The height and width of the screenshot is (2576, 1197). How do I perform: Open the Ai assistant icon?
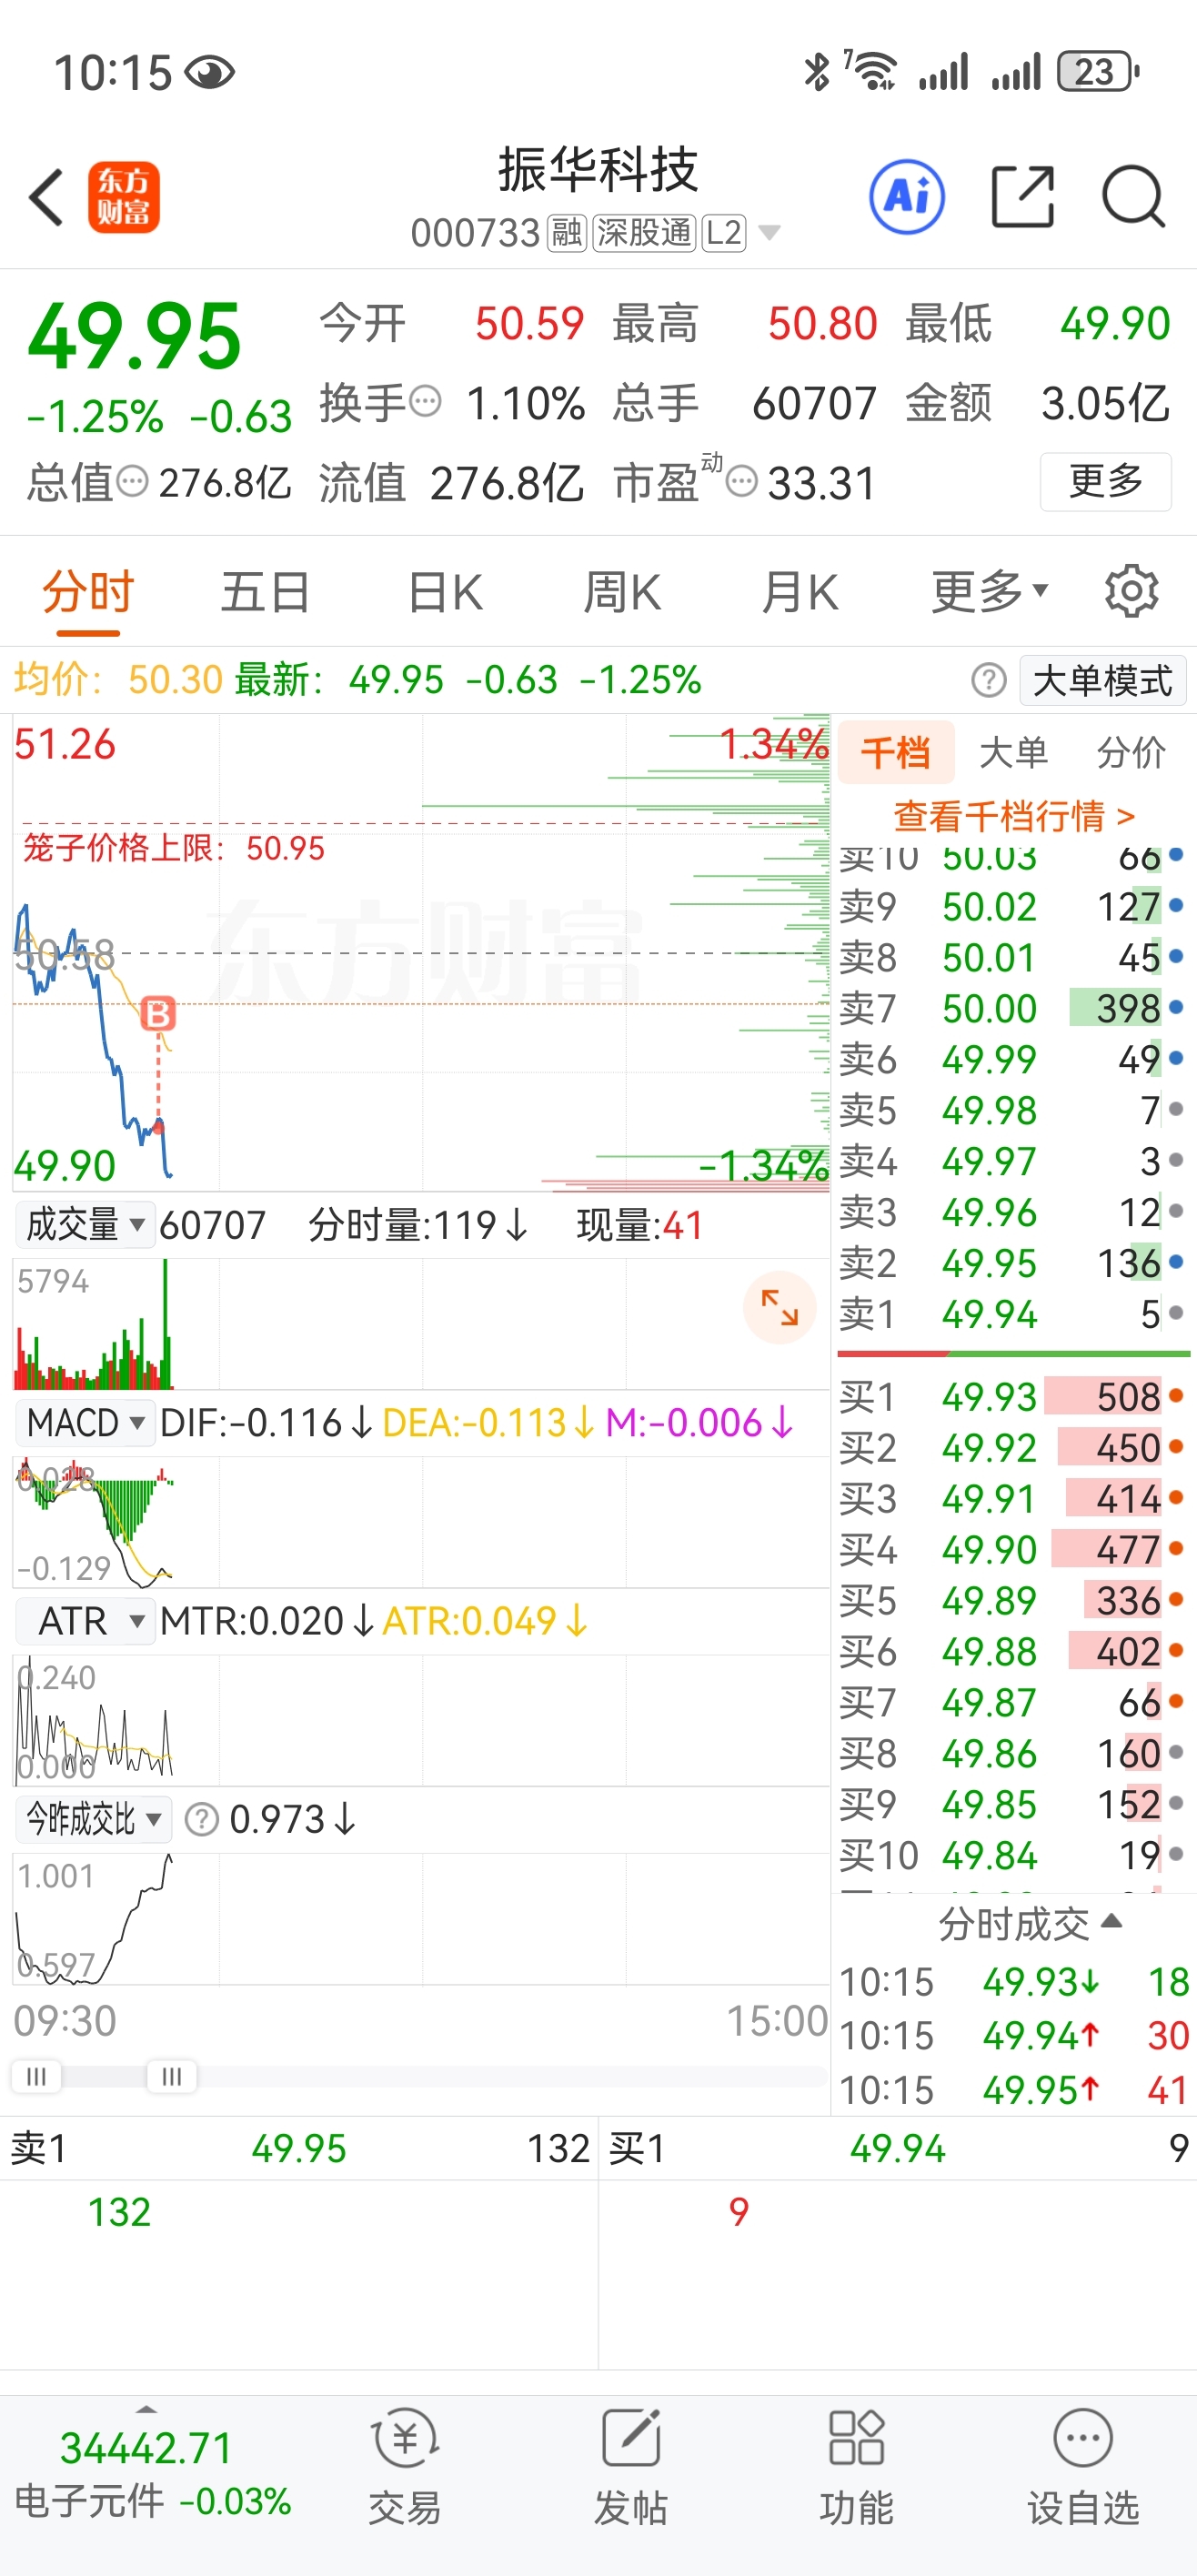coord(907,196)
